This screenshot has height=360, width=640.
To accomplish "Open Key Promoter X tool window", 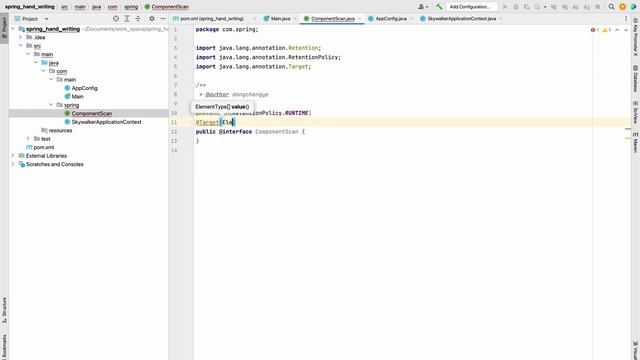I will click(x=636, y=38).
